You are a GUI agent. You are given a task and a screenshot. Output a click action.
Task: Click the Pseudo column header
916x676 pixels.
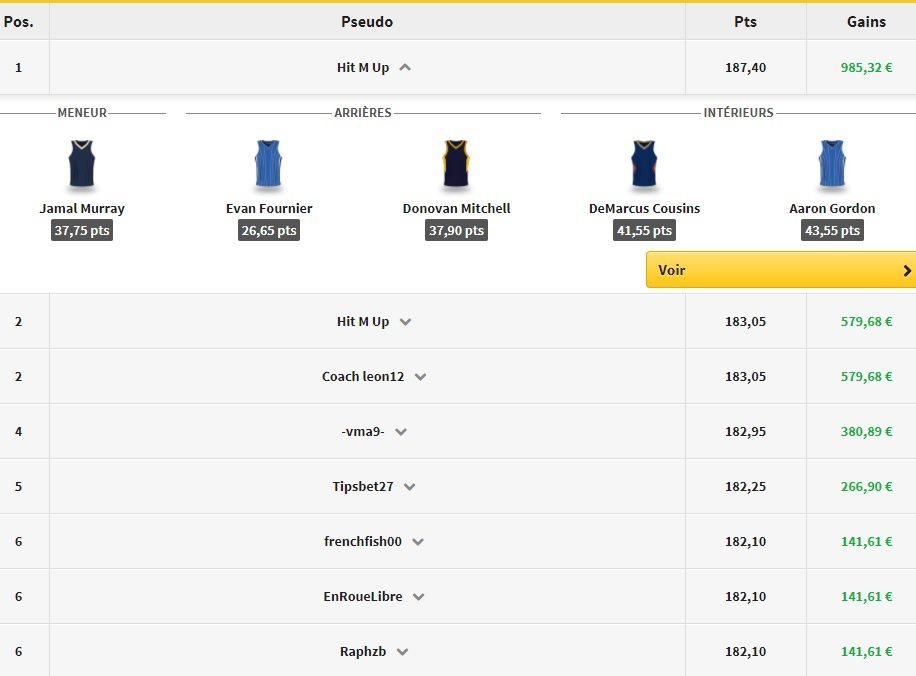(367, 22)
